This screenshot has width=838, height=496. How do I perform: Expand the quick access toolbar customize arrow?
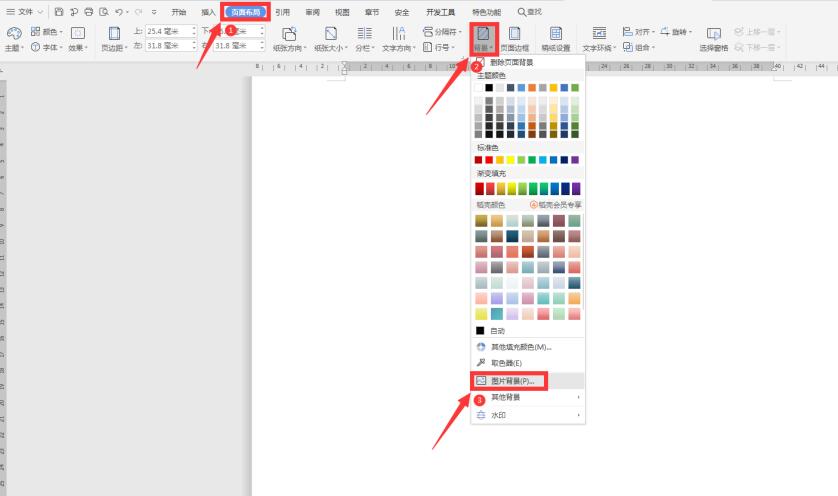pyautogui.click(x=154, y=12)
